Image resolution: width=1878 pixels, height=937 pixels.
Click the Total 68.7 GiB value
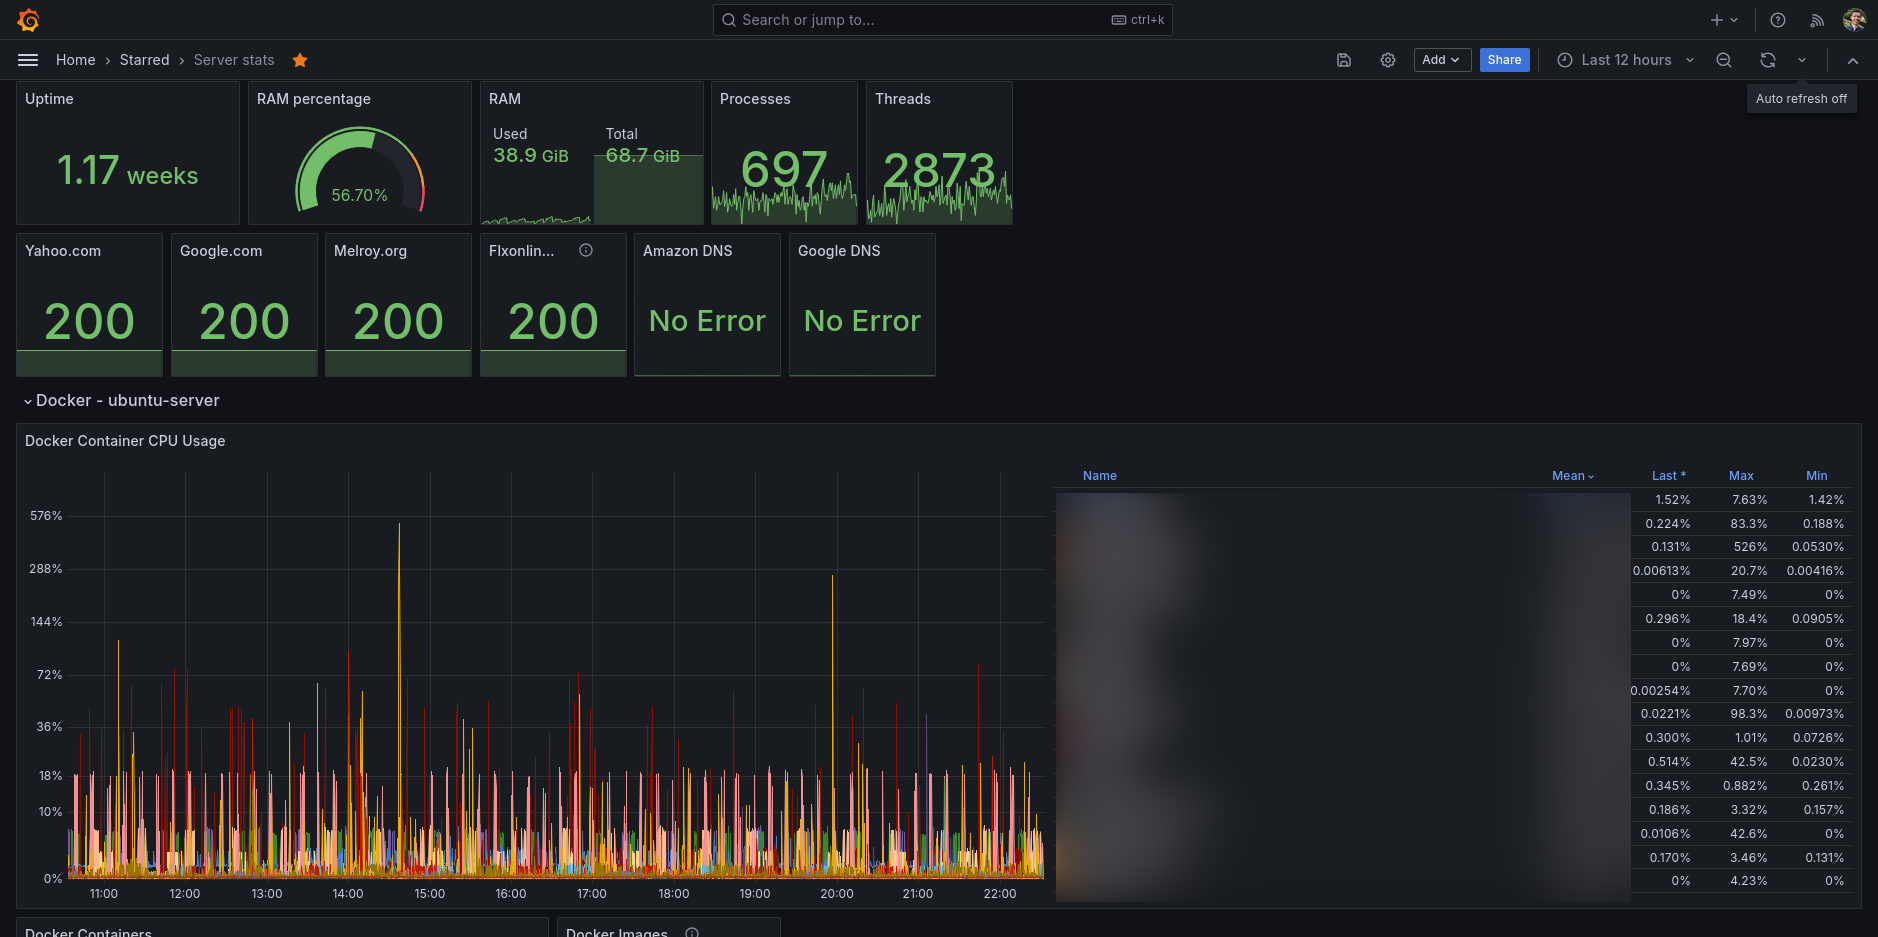pos(643,155)
